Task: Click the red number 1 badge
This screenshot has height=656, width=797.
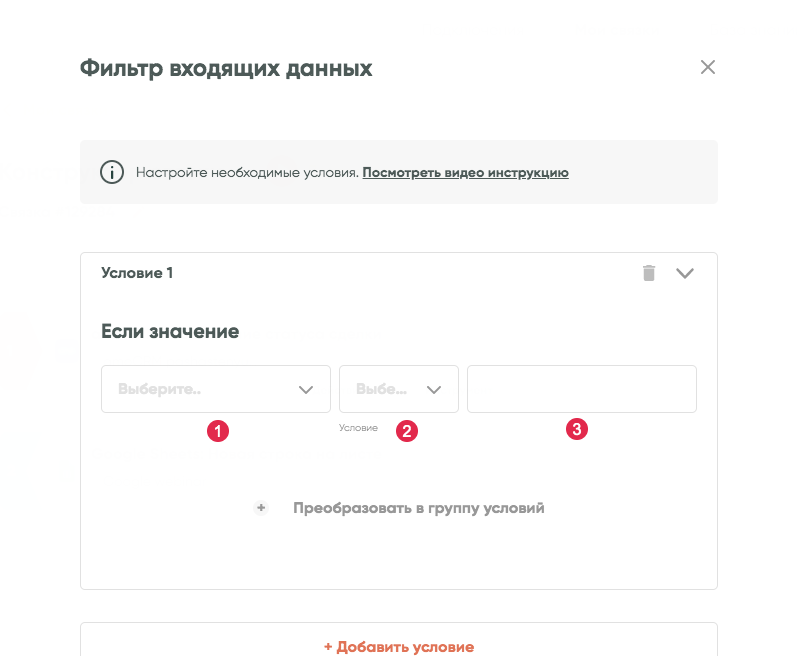Action: (217, 431)
